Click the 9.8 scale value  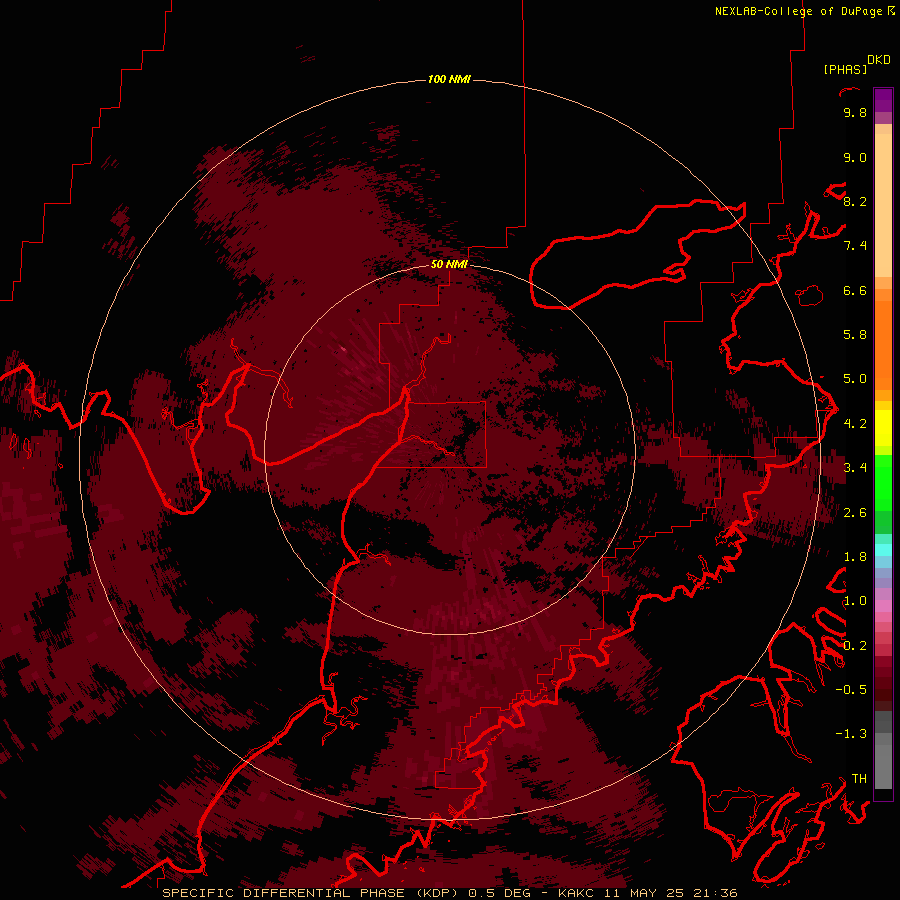(x=855, y=112)
